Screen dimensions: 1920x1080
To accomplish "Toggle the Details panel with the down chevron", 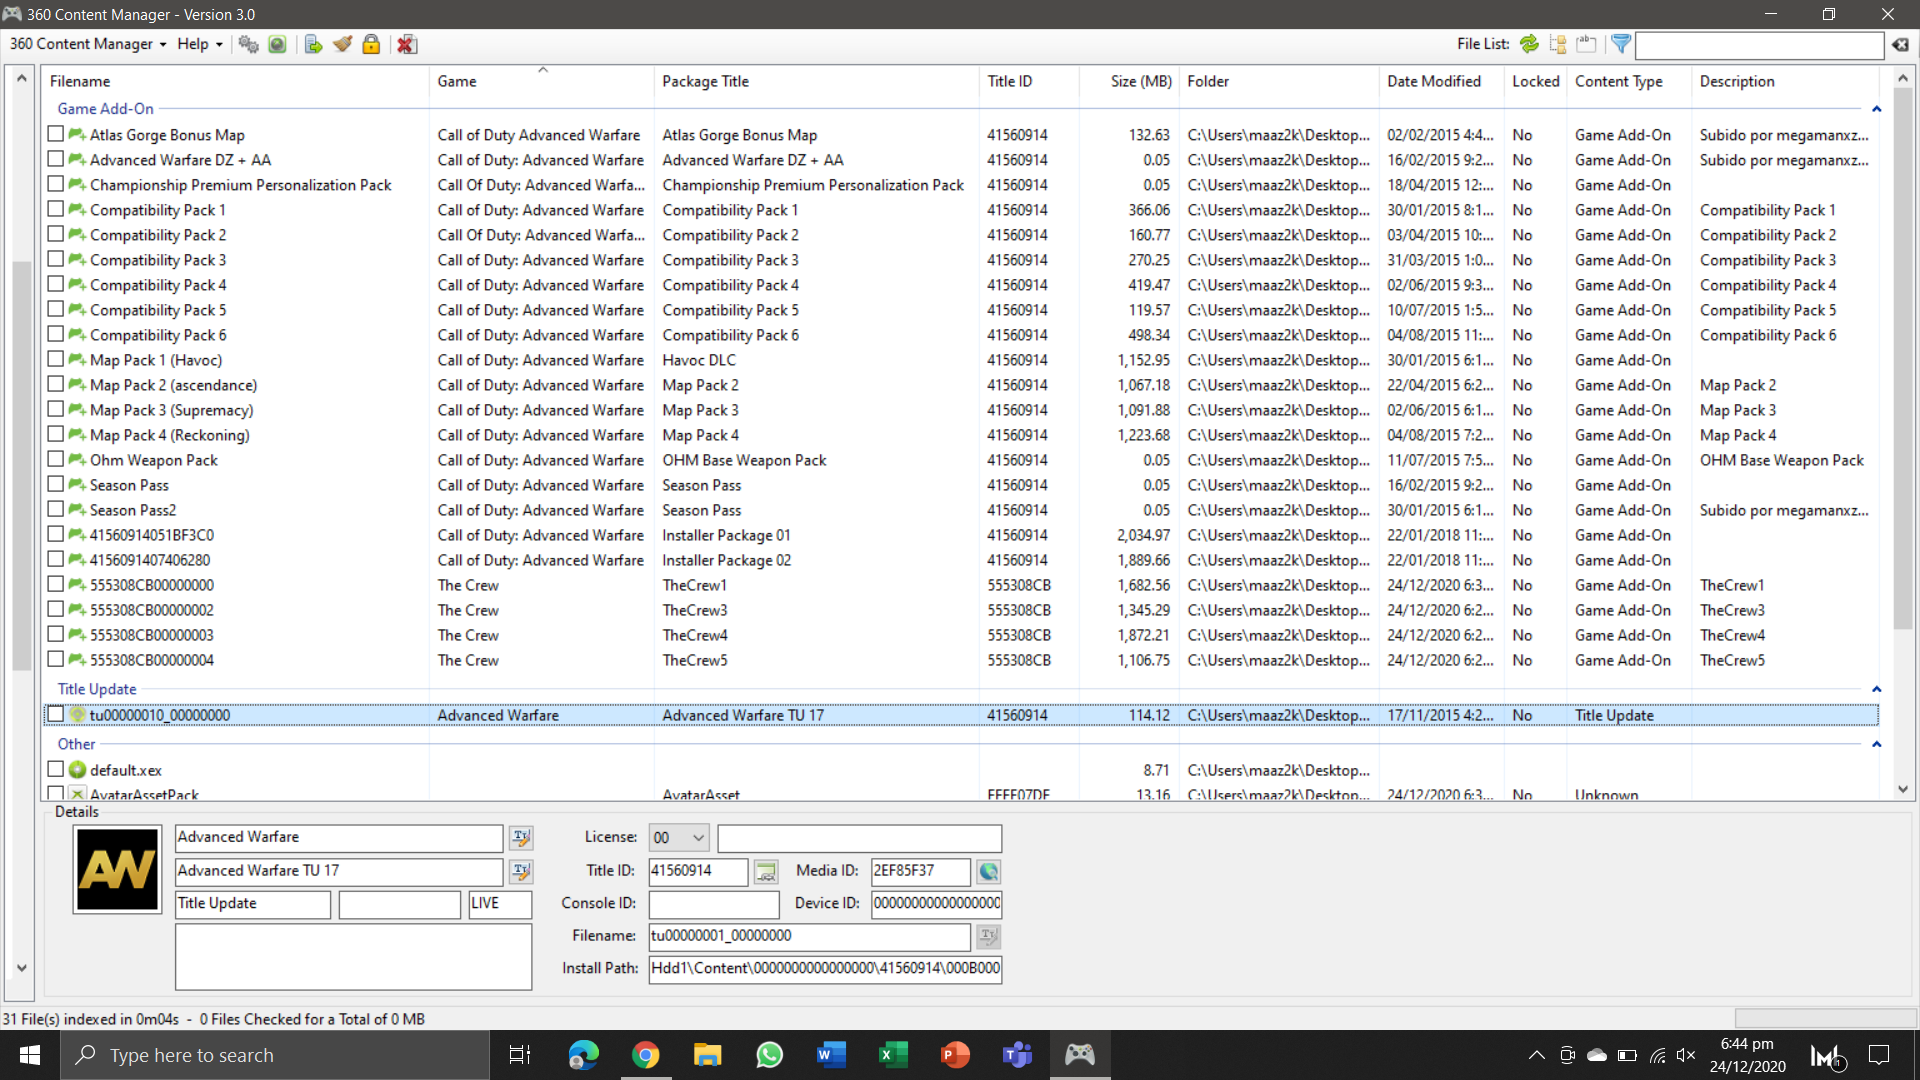I will [x=21, y=968].
